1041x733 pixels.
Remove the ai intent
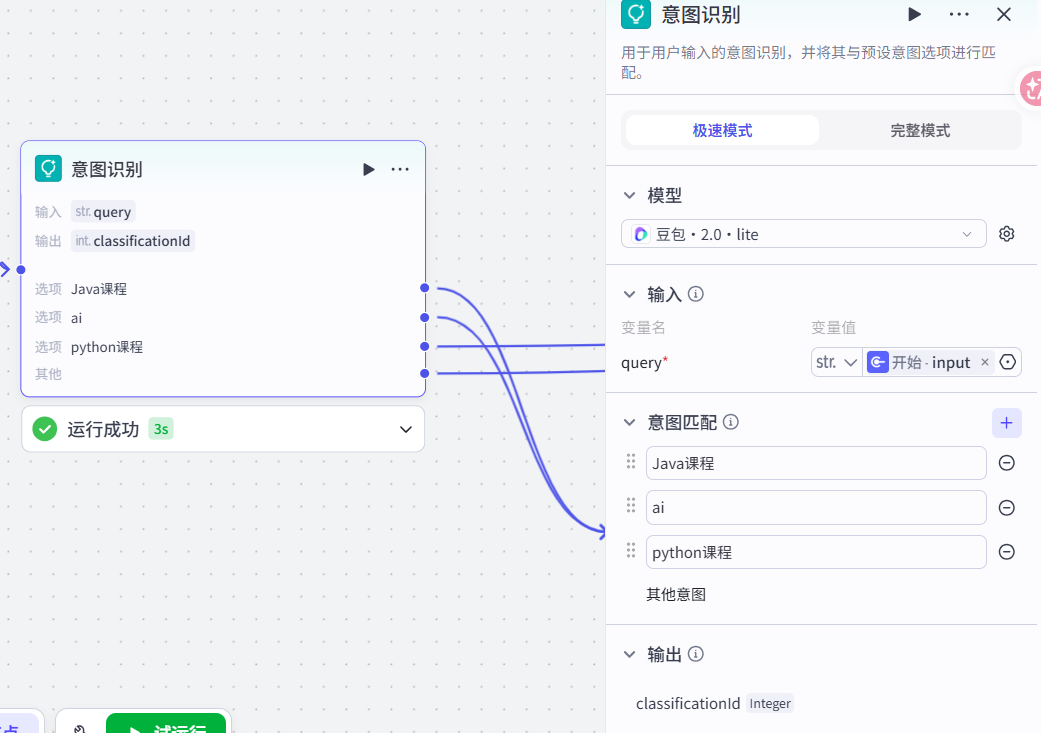coord(1006,507)
